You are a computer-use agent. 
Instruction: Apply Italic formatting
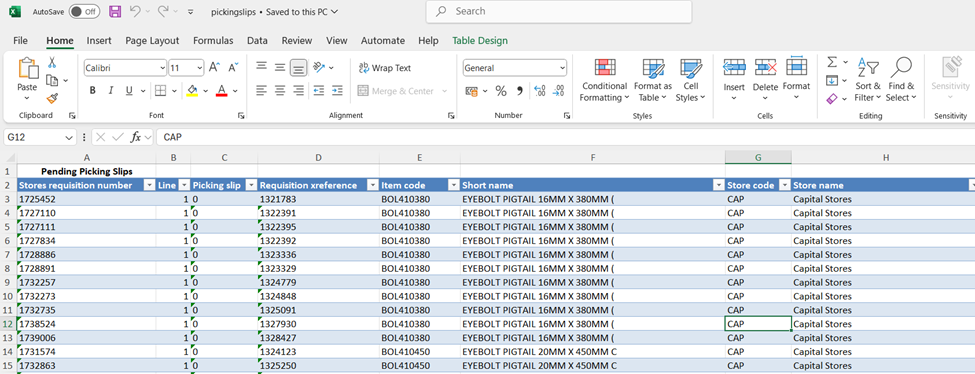coord(111,91)
